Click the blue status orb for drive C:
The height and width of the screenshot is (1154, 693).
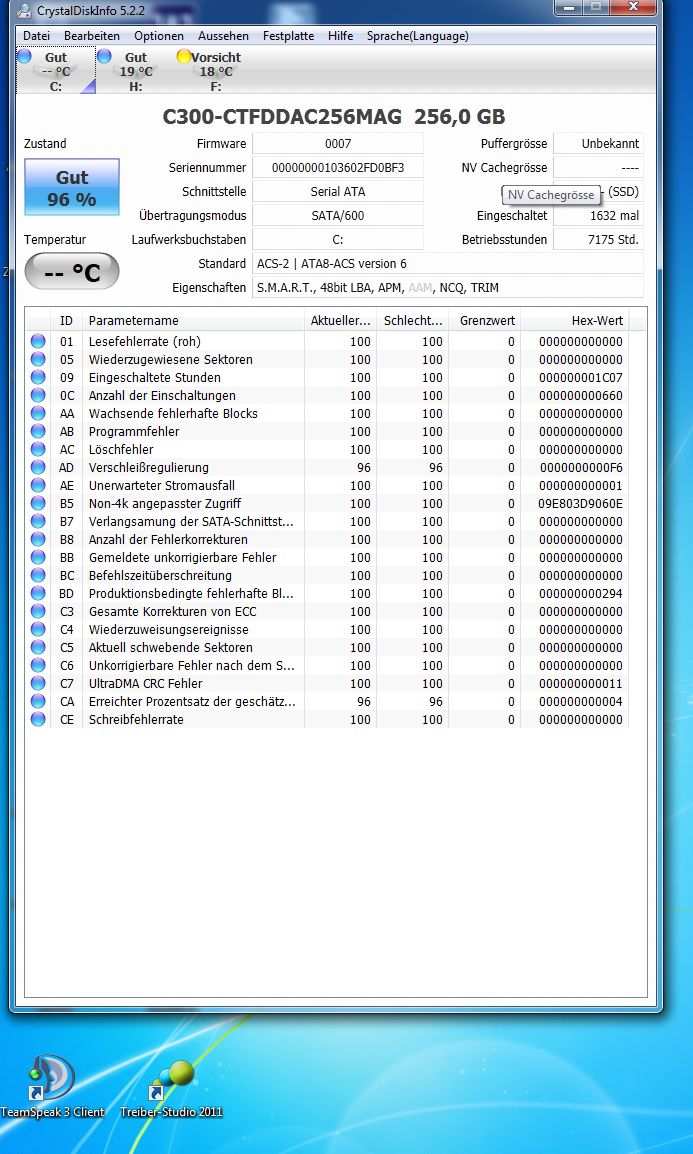tap(24, 56)
